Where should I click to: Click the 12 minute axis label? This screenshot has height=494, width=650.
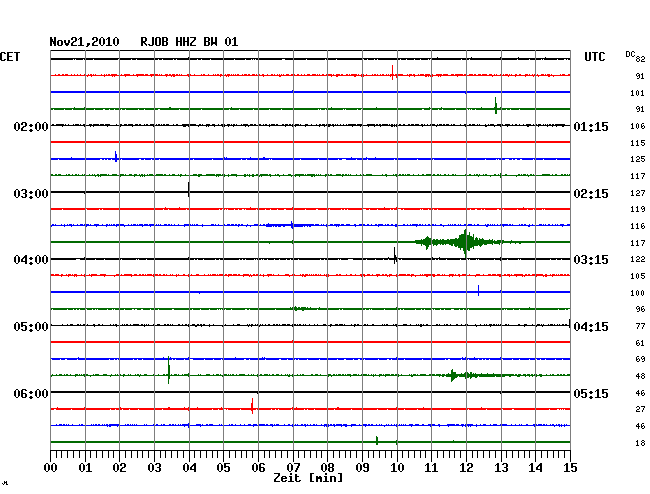[x=466, y=467]
